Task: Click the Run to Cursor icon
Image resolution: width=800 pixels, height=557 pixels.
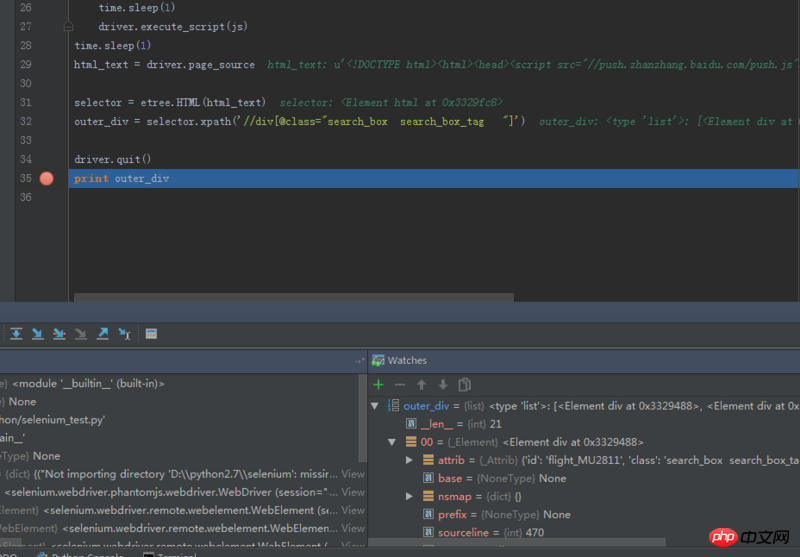Action: 124,333
